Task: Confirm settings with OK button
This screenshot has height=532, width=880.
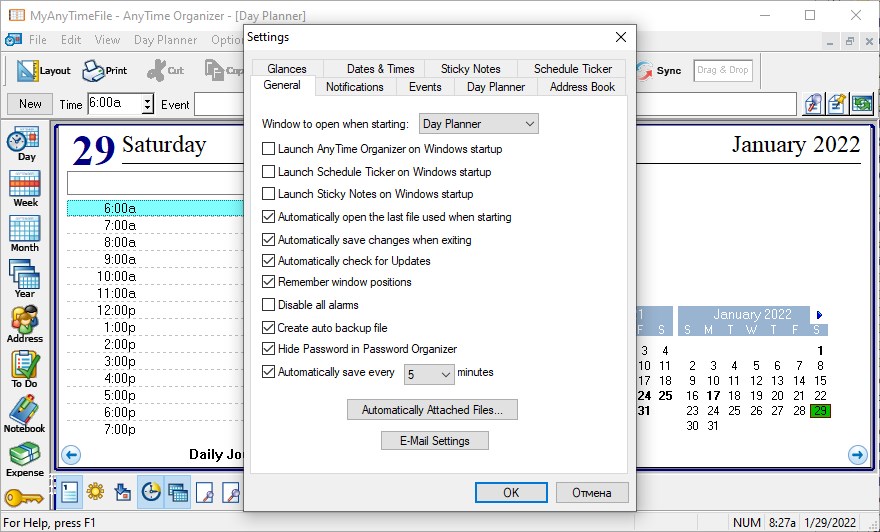Action: tap(511, 493)
